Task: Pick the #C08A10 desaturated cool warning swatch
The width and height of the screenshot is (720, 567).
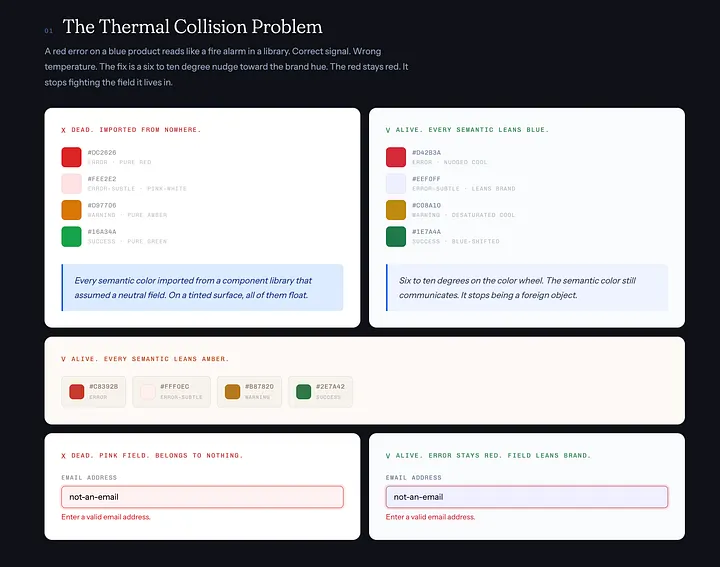Action: [396, 210]
